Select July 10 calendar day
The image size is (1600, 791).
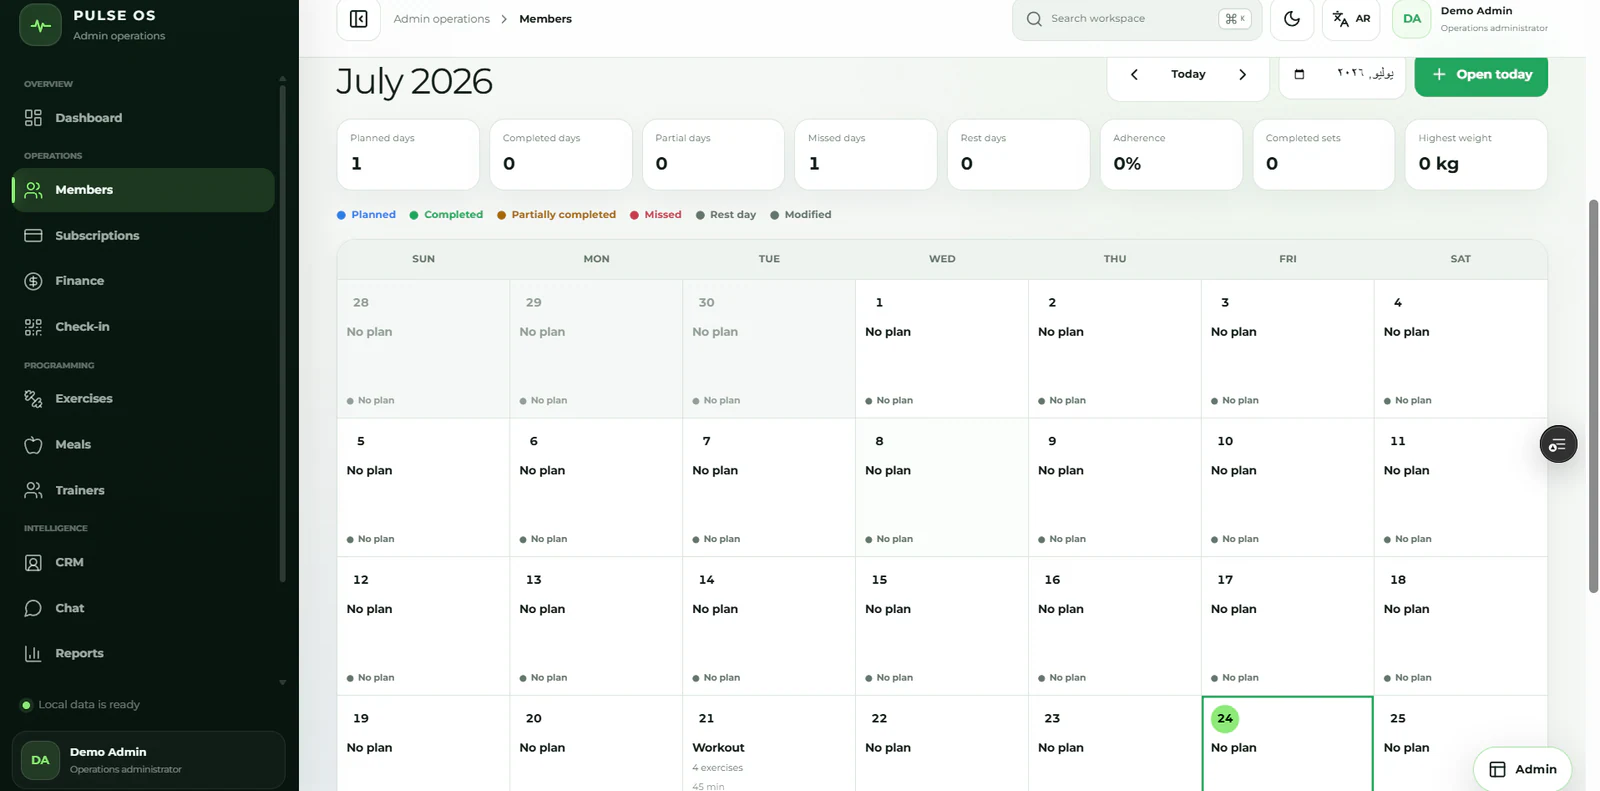point(1287,487)
